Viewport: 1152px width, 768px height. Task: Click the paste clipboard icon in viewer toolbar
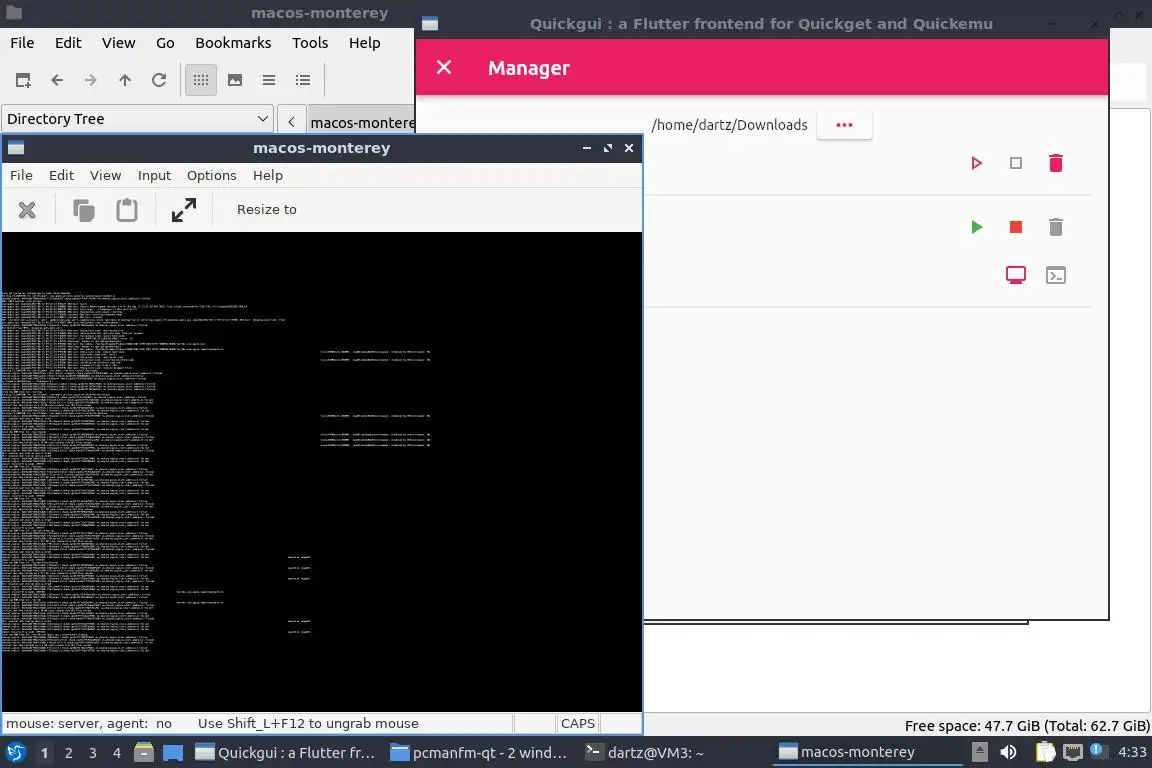[127, 210]
